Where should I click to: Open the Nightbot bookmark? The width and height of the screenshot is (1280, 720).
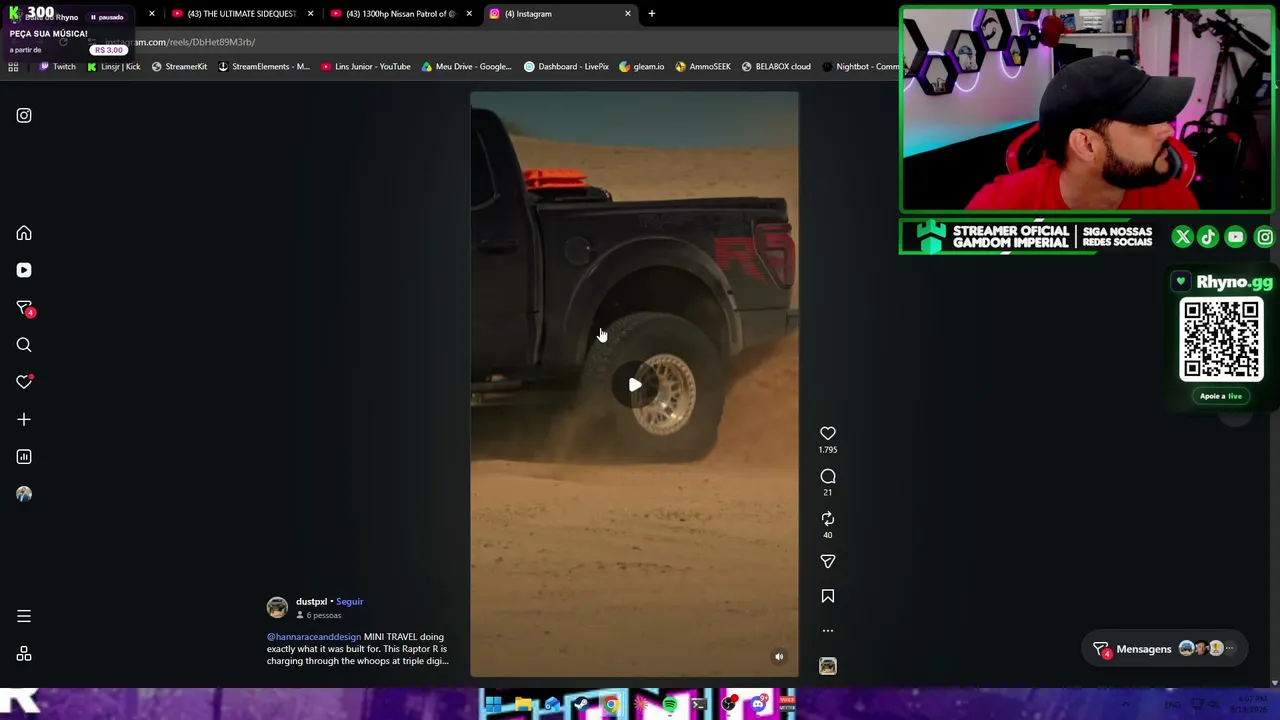pos(860,67)
